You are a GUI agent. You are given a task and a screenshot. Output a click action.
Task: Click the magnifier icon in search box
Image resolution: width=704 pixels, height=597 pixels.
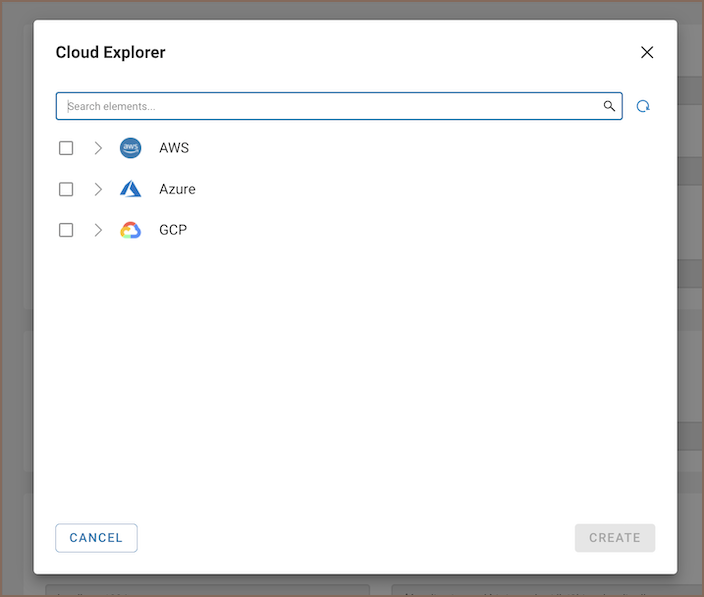pos(609,106)
